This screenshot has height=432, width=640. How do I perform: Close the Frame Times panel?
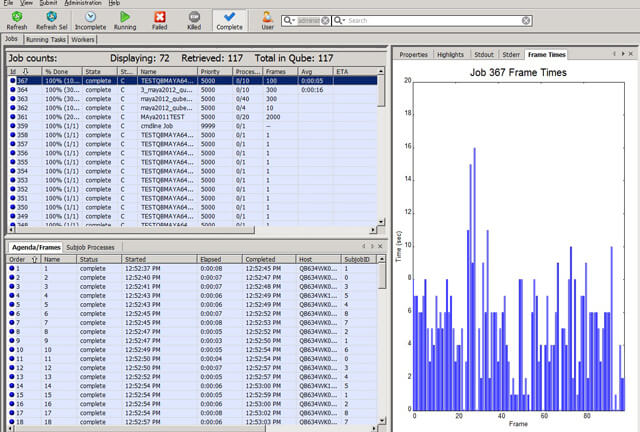[631, 54]
